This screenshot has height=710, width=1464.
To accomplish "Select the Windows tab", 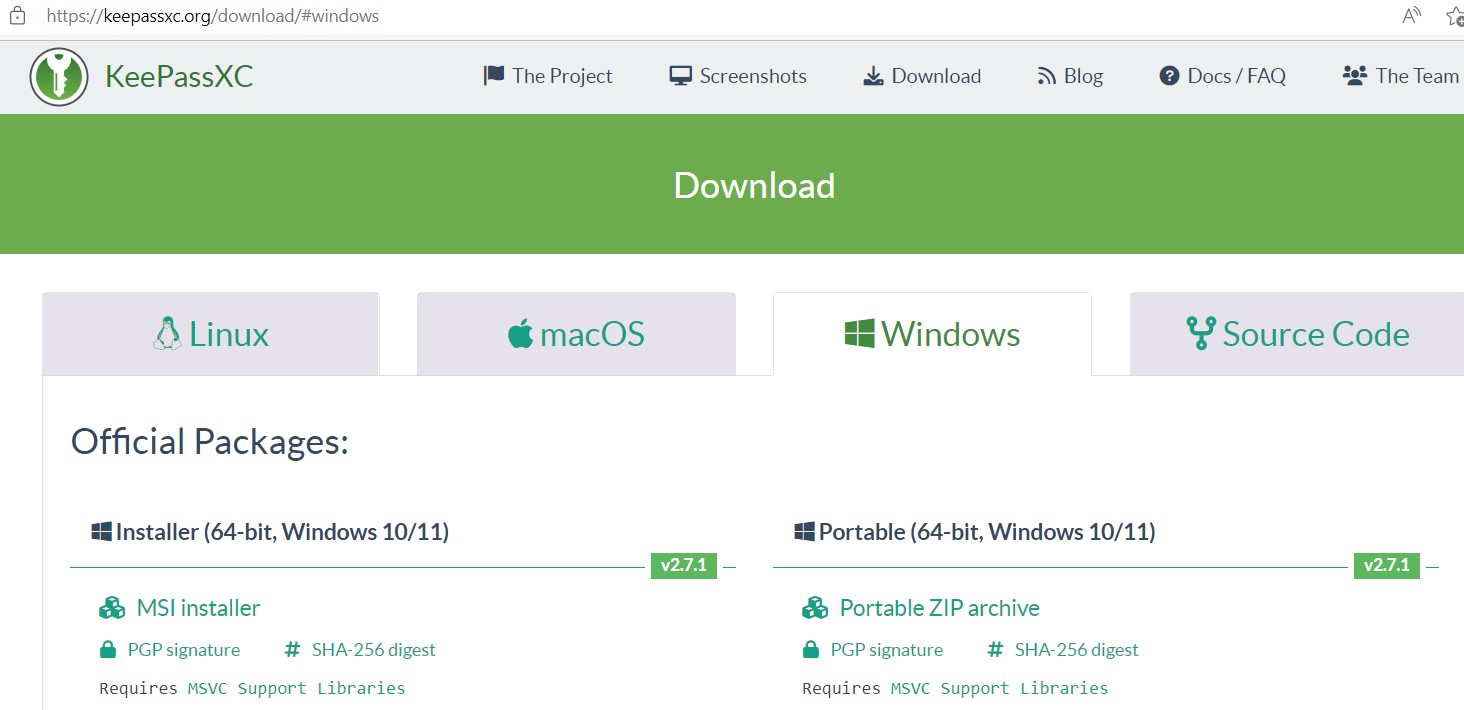I will pos(932,334).
